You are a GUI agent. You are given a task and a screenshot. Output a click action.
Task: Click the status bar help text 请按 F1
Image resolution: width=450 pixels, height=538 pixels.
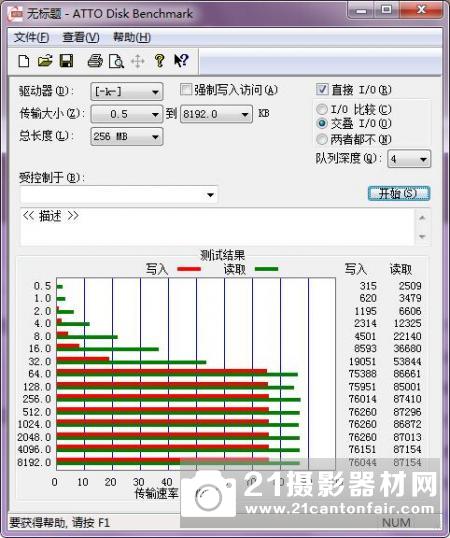pos(91,523)
